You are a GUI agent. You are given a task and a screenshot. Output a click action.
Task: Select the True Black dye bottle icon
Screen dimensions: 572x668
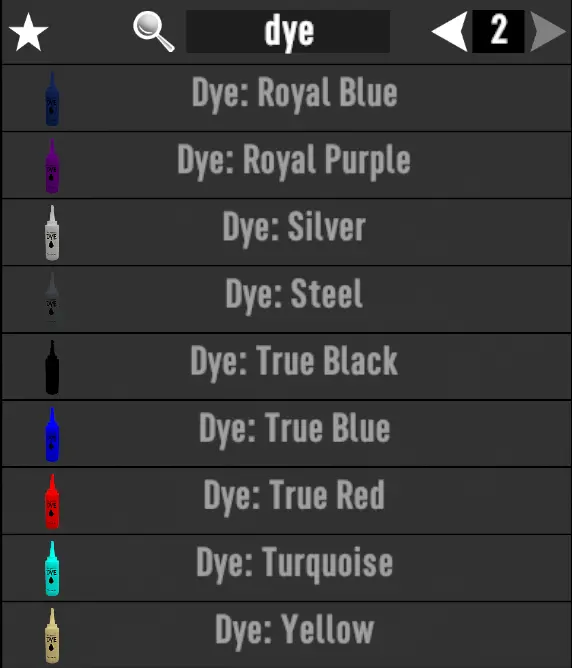(52, 367)
